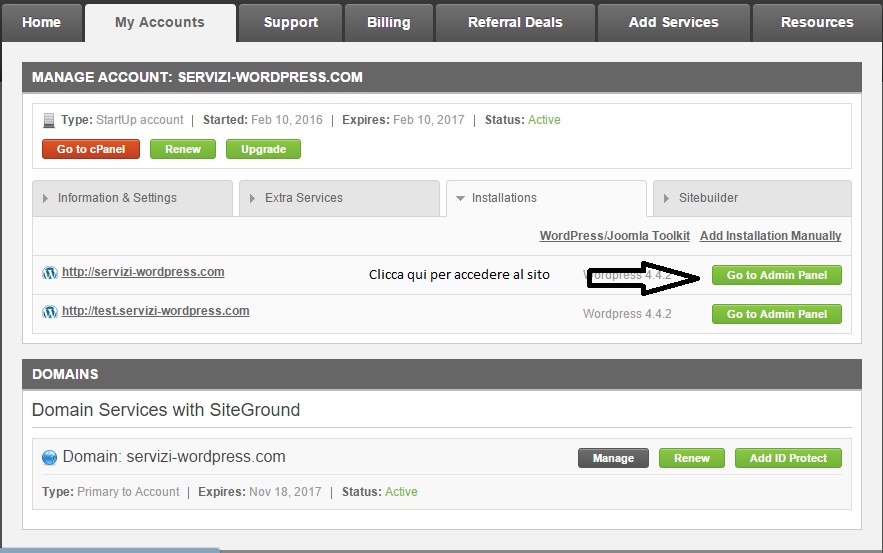Click Add Installation Manually link

(x=770, y=236)
